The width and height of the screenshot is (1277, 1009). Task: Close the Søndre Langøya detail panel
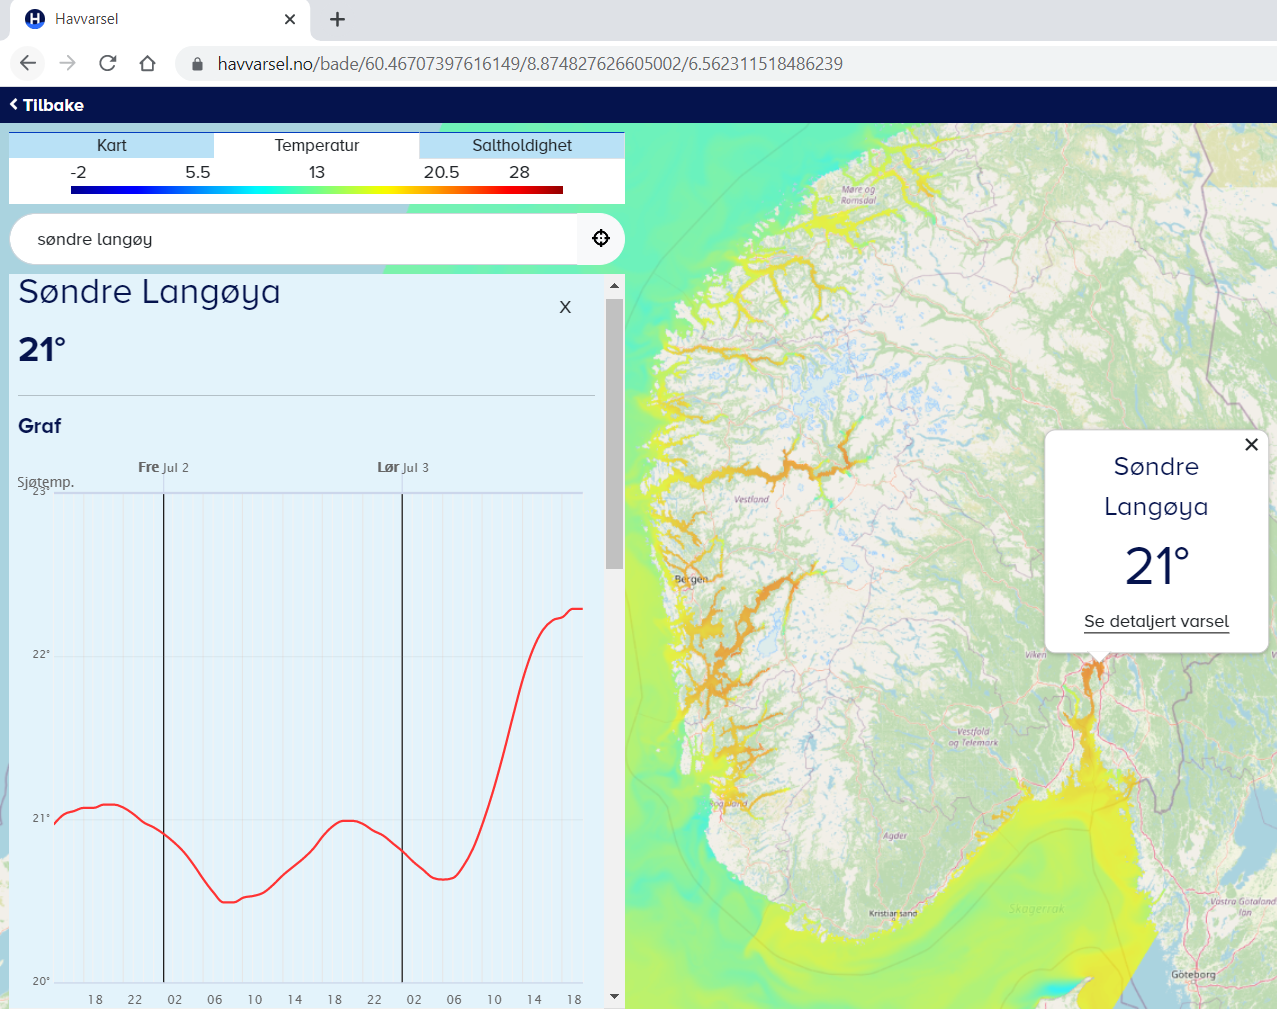pos(565,307)
